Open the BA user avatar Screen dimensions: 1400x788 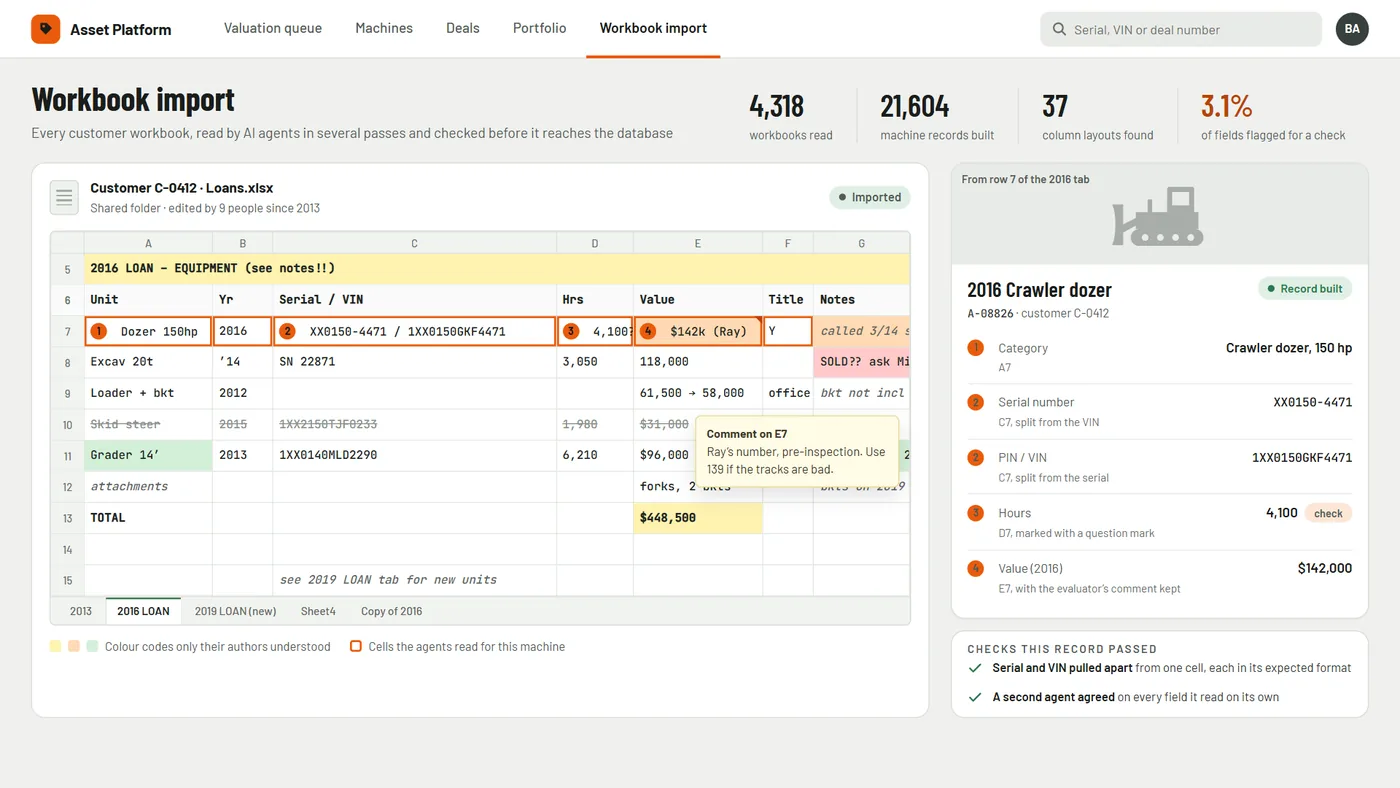[x=1352, y=29]
